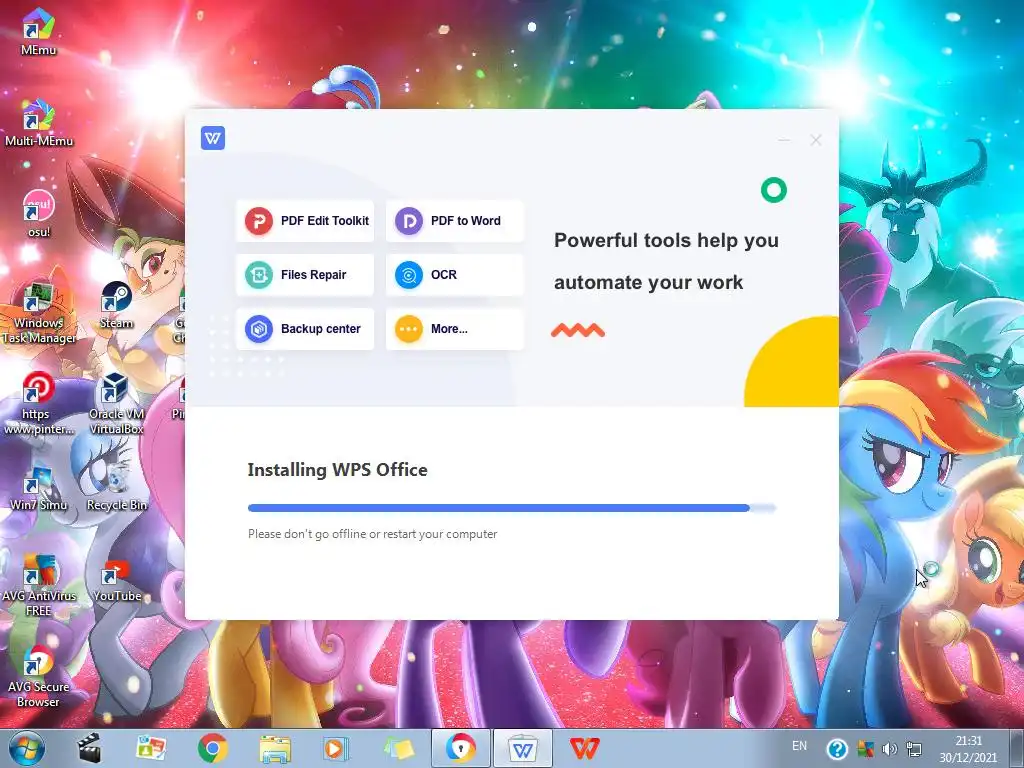Click the blue OCR icon
The height and width of the screenshot is (768, 1024).
pyautogui.click(x=409, y=275)
